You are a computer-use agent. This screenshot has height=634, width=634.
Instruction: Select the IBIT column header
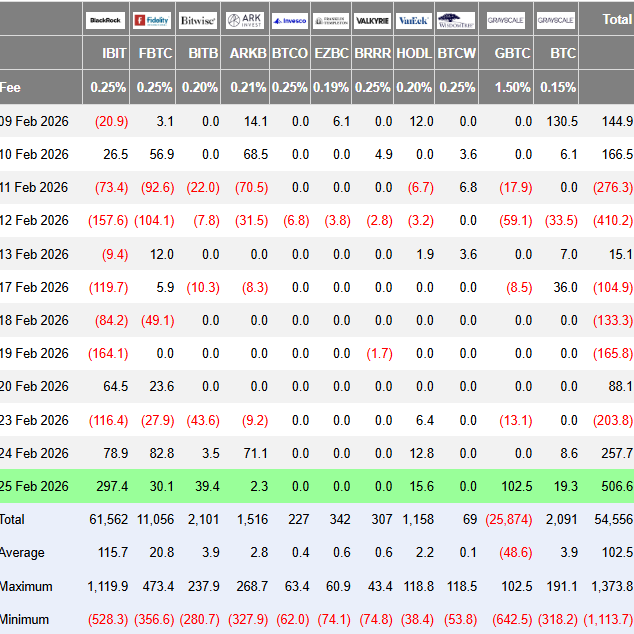(x=114, y=53)
